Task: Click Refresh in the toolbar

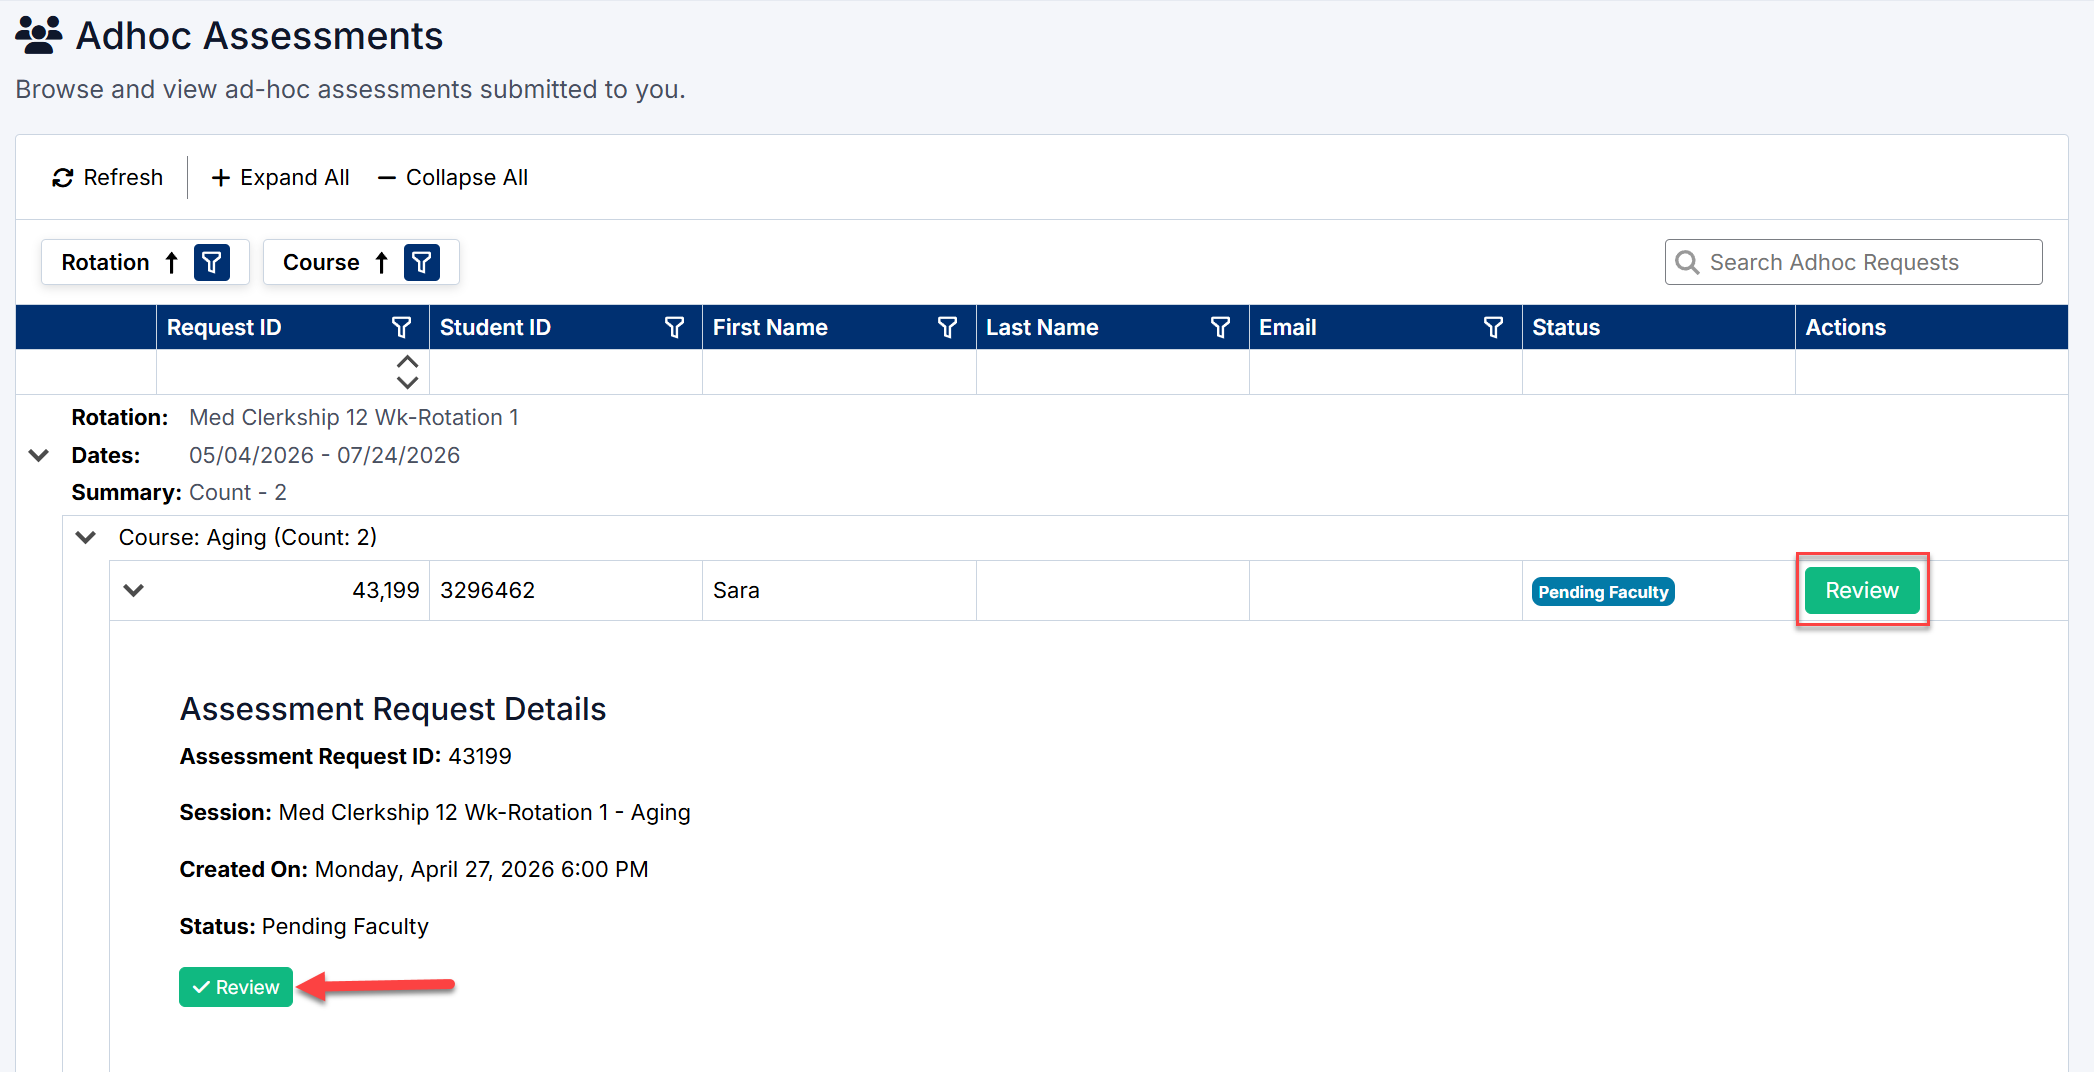Action: point(107,178)
